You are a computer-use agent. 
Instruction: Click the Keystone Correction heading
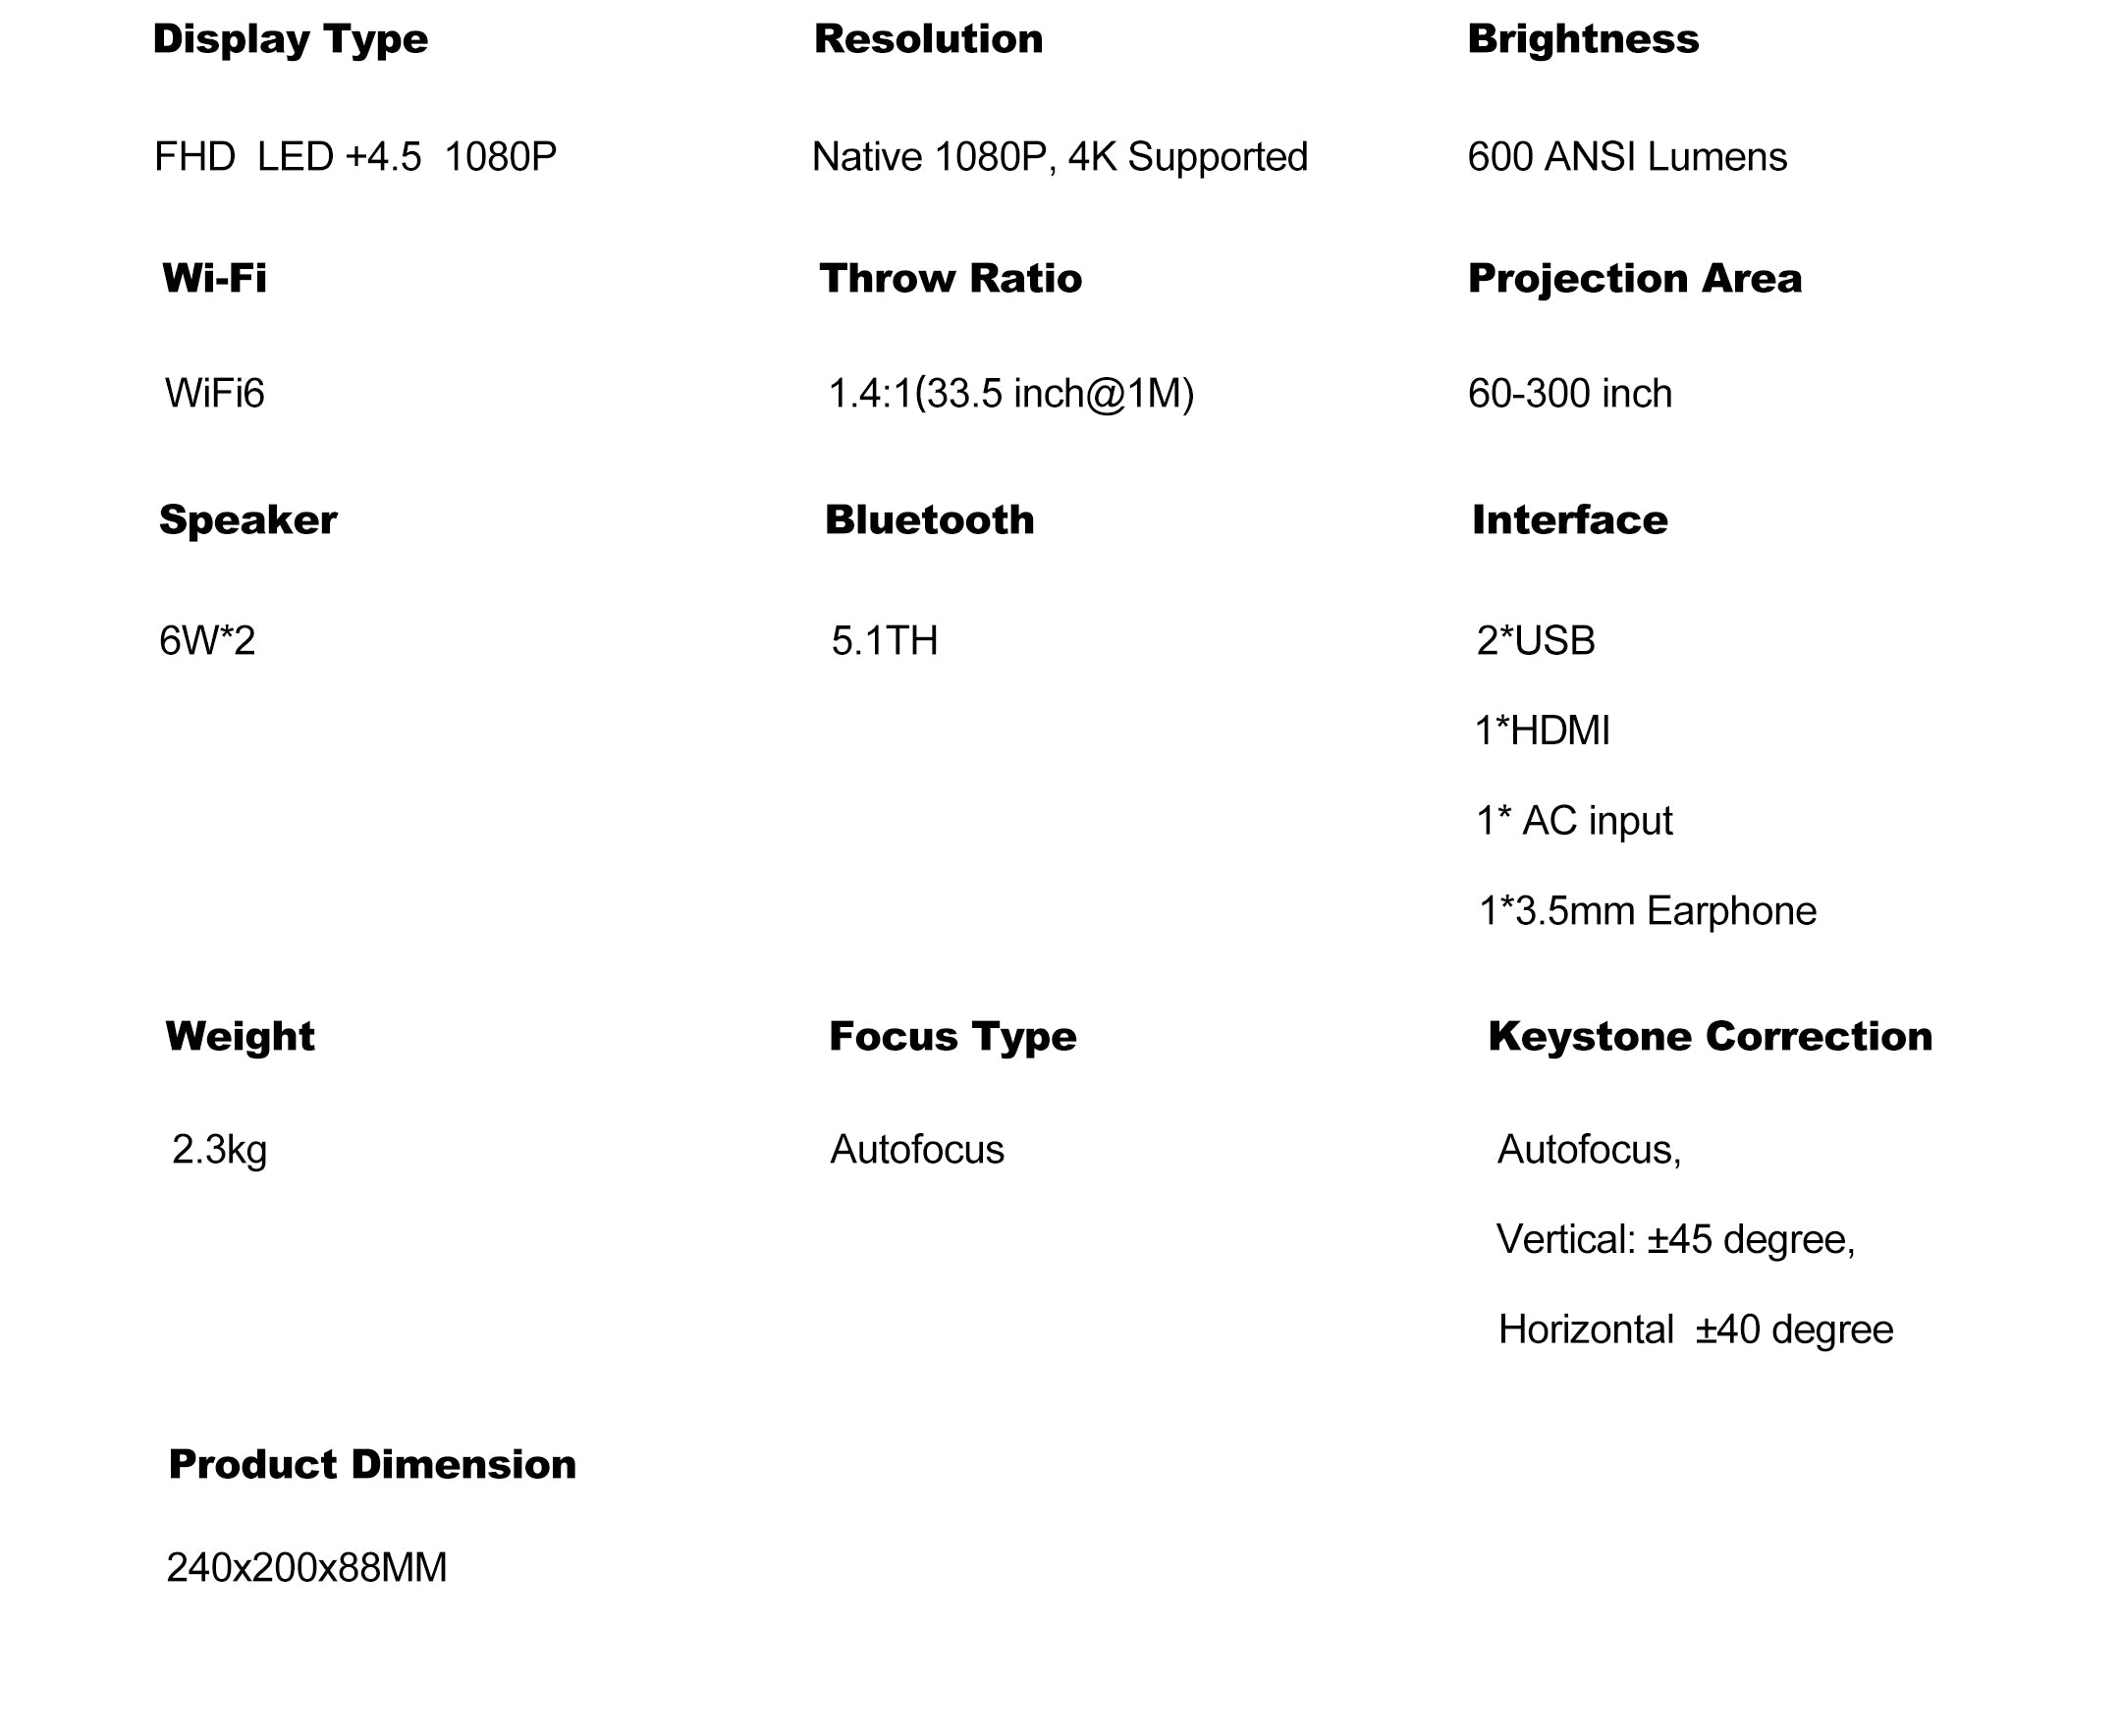1710,1037
